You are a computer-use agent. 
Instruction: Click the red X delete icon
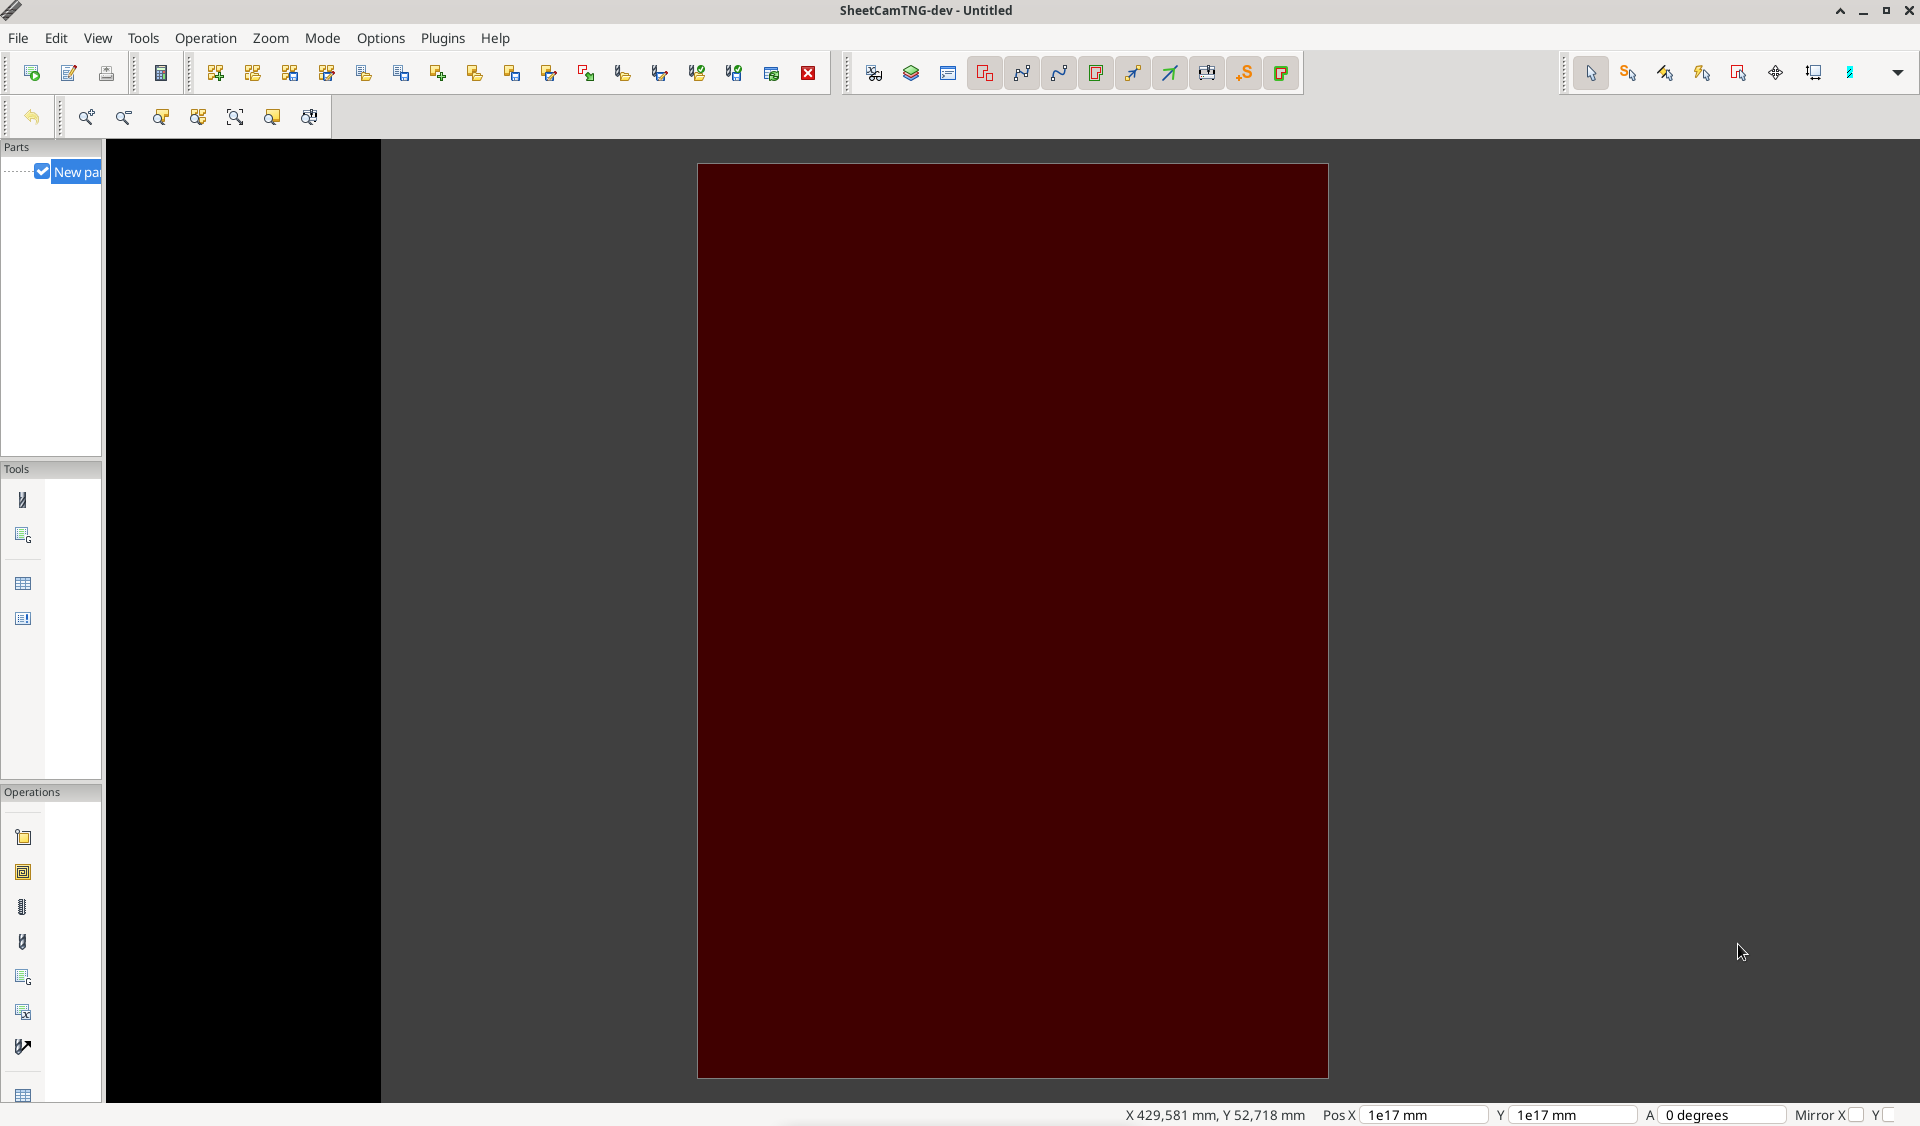click(808, 73)
